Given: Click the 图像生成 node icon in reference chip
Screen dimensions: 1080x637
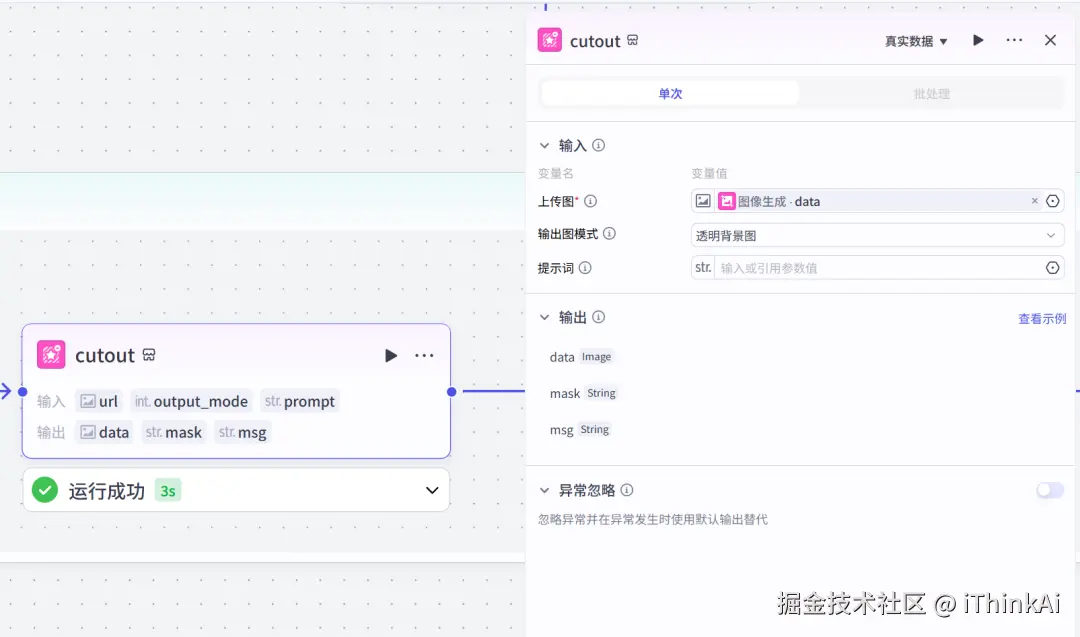Looking at the screenshot, I should pos(727,201).
